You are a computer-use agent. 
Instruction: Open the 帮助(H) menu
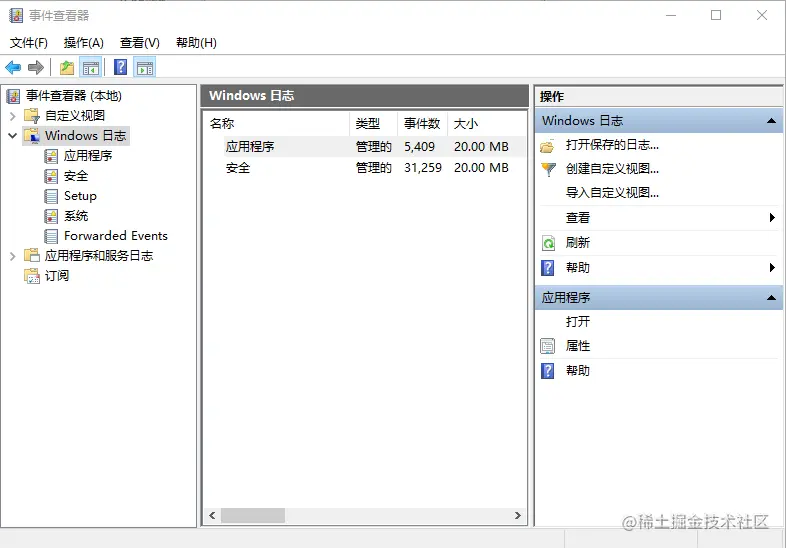[x=196, y=43]
